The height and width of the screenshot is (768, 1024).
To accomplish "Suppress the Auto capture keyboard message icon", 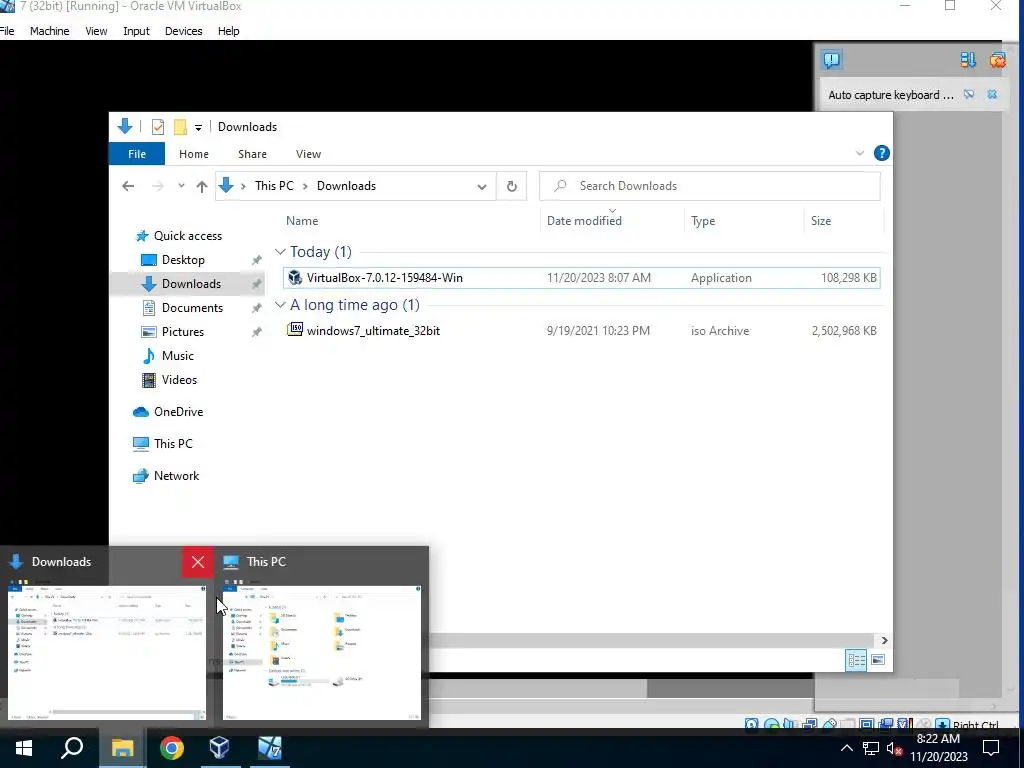I will (x=969, y=95).
